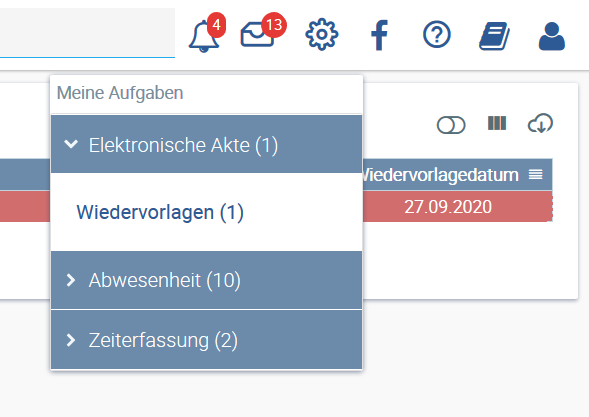Sort by the Wiedervorlagedatum column header

pyautogui.click(x=440, y=175)
